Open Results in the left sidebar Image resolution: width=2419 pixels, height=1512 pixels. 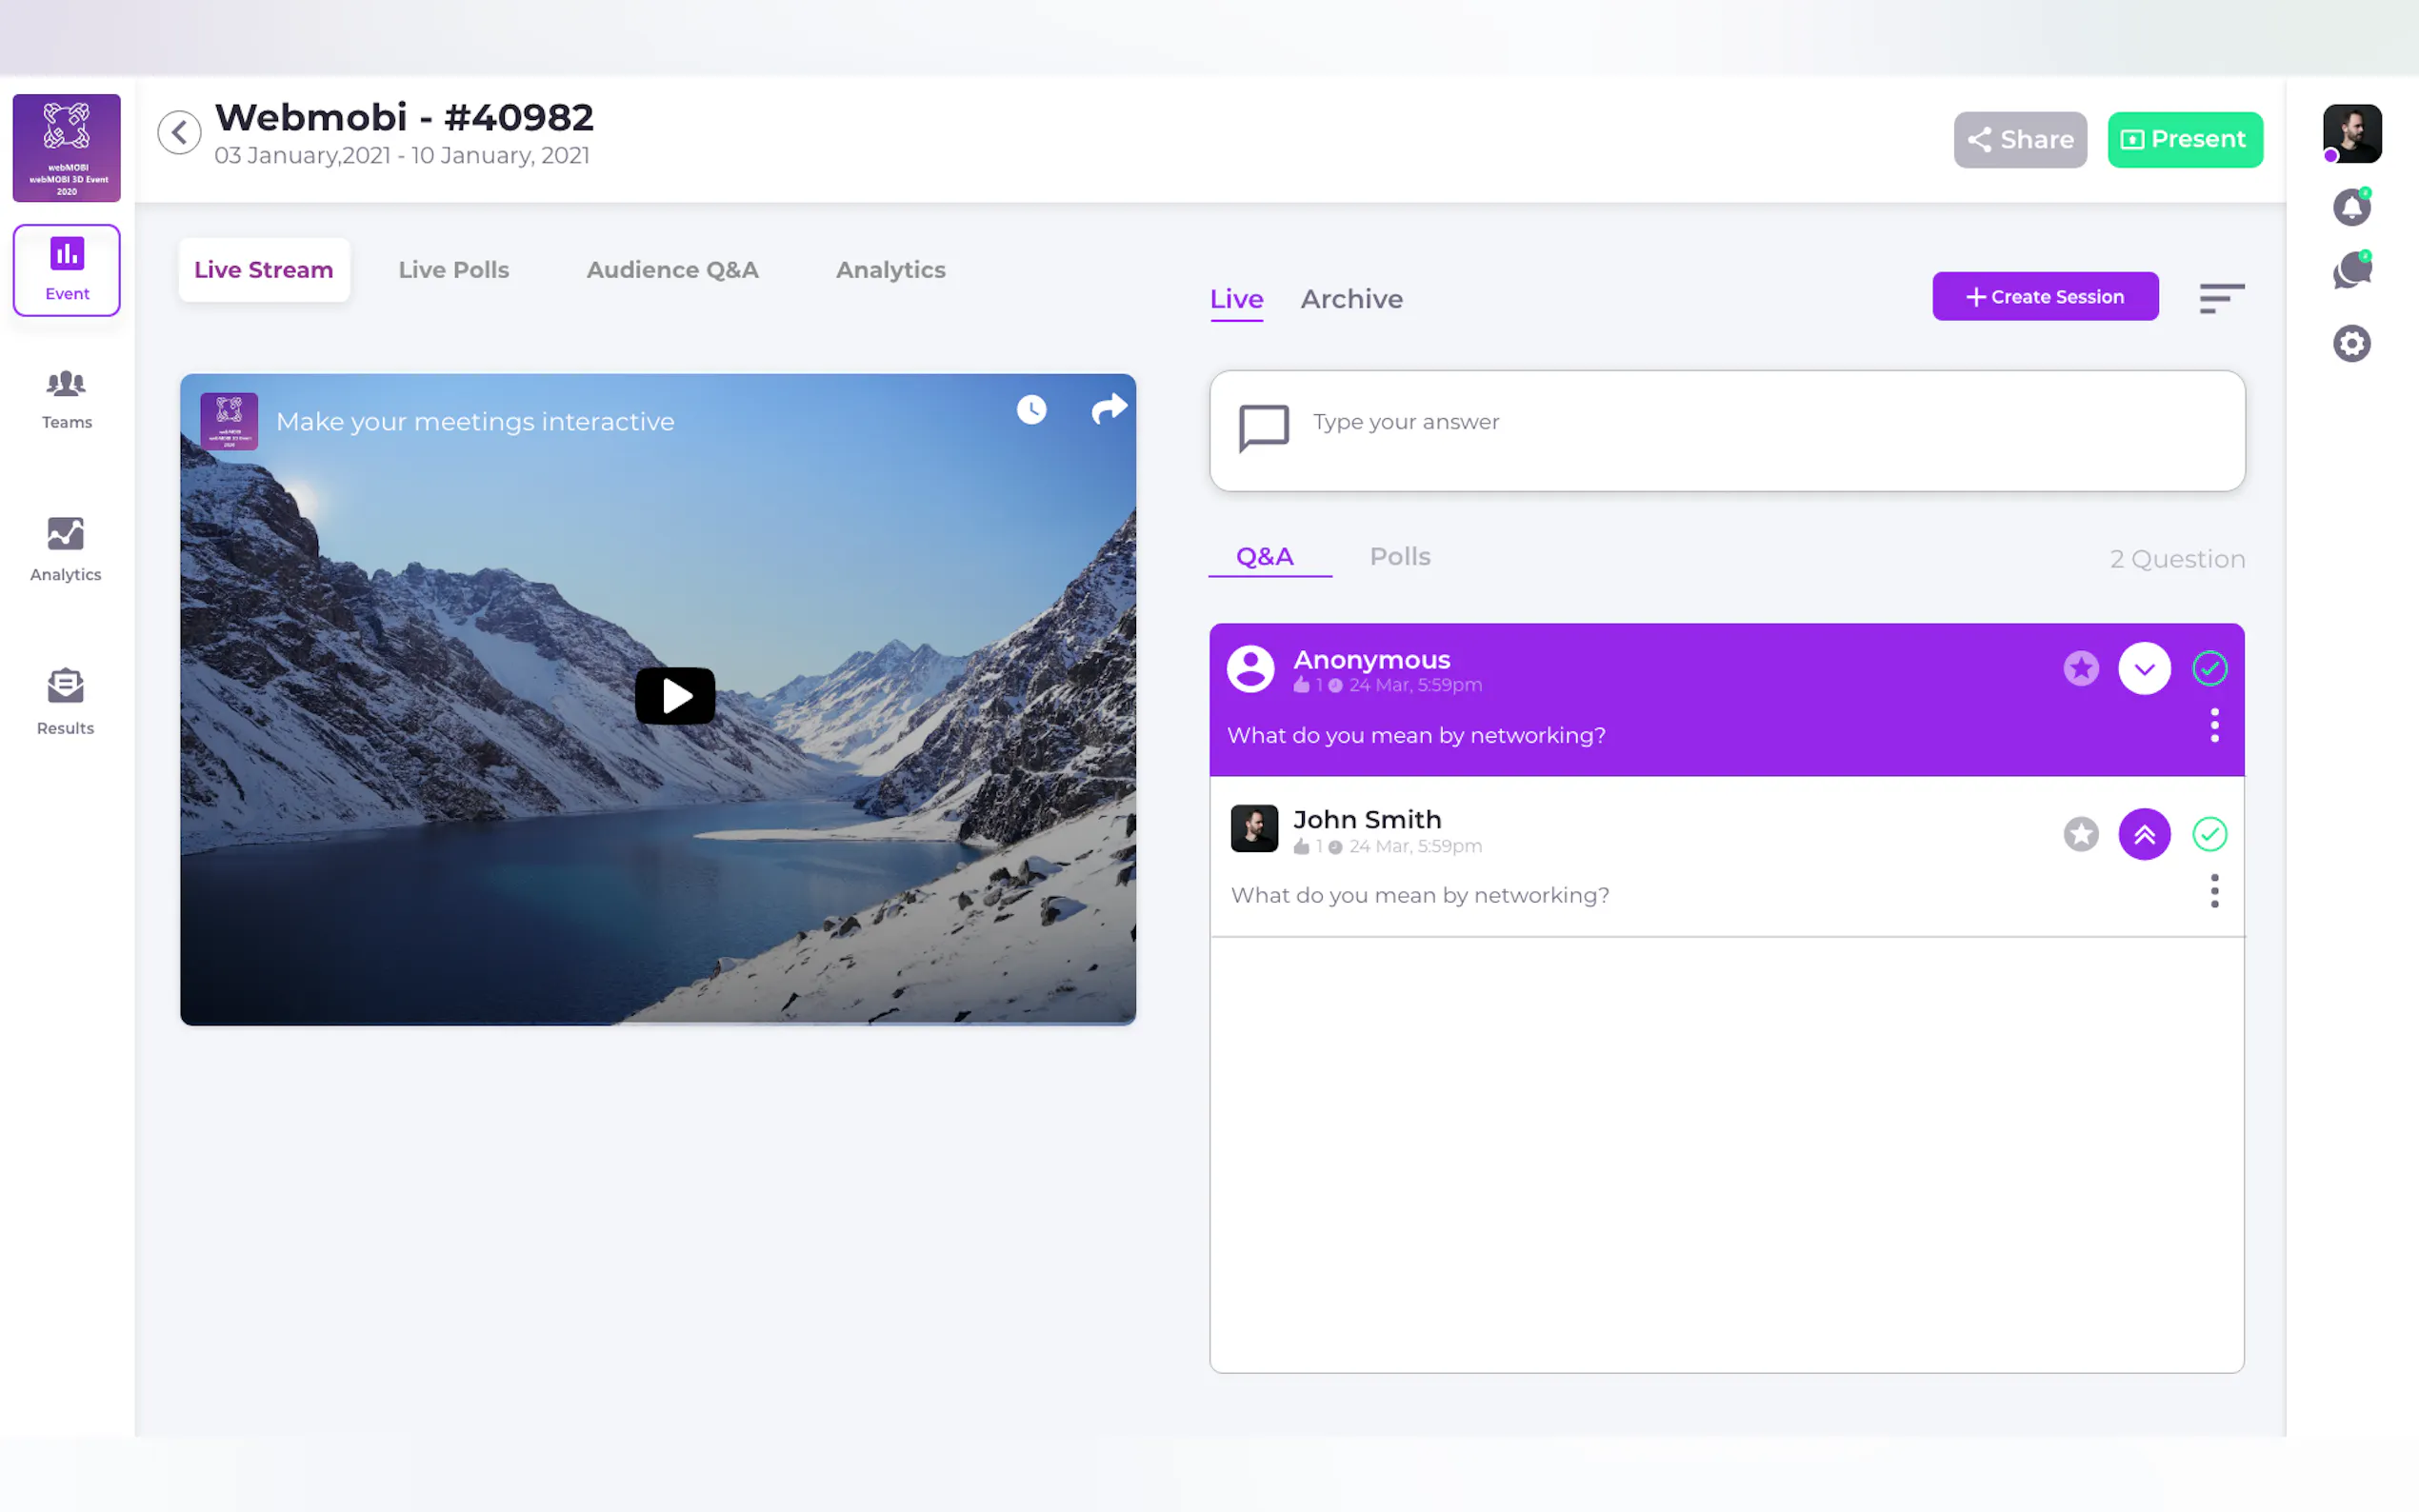[x=66, y=701]
